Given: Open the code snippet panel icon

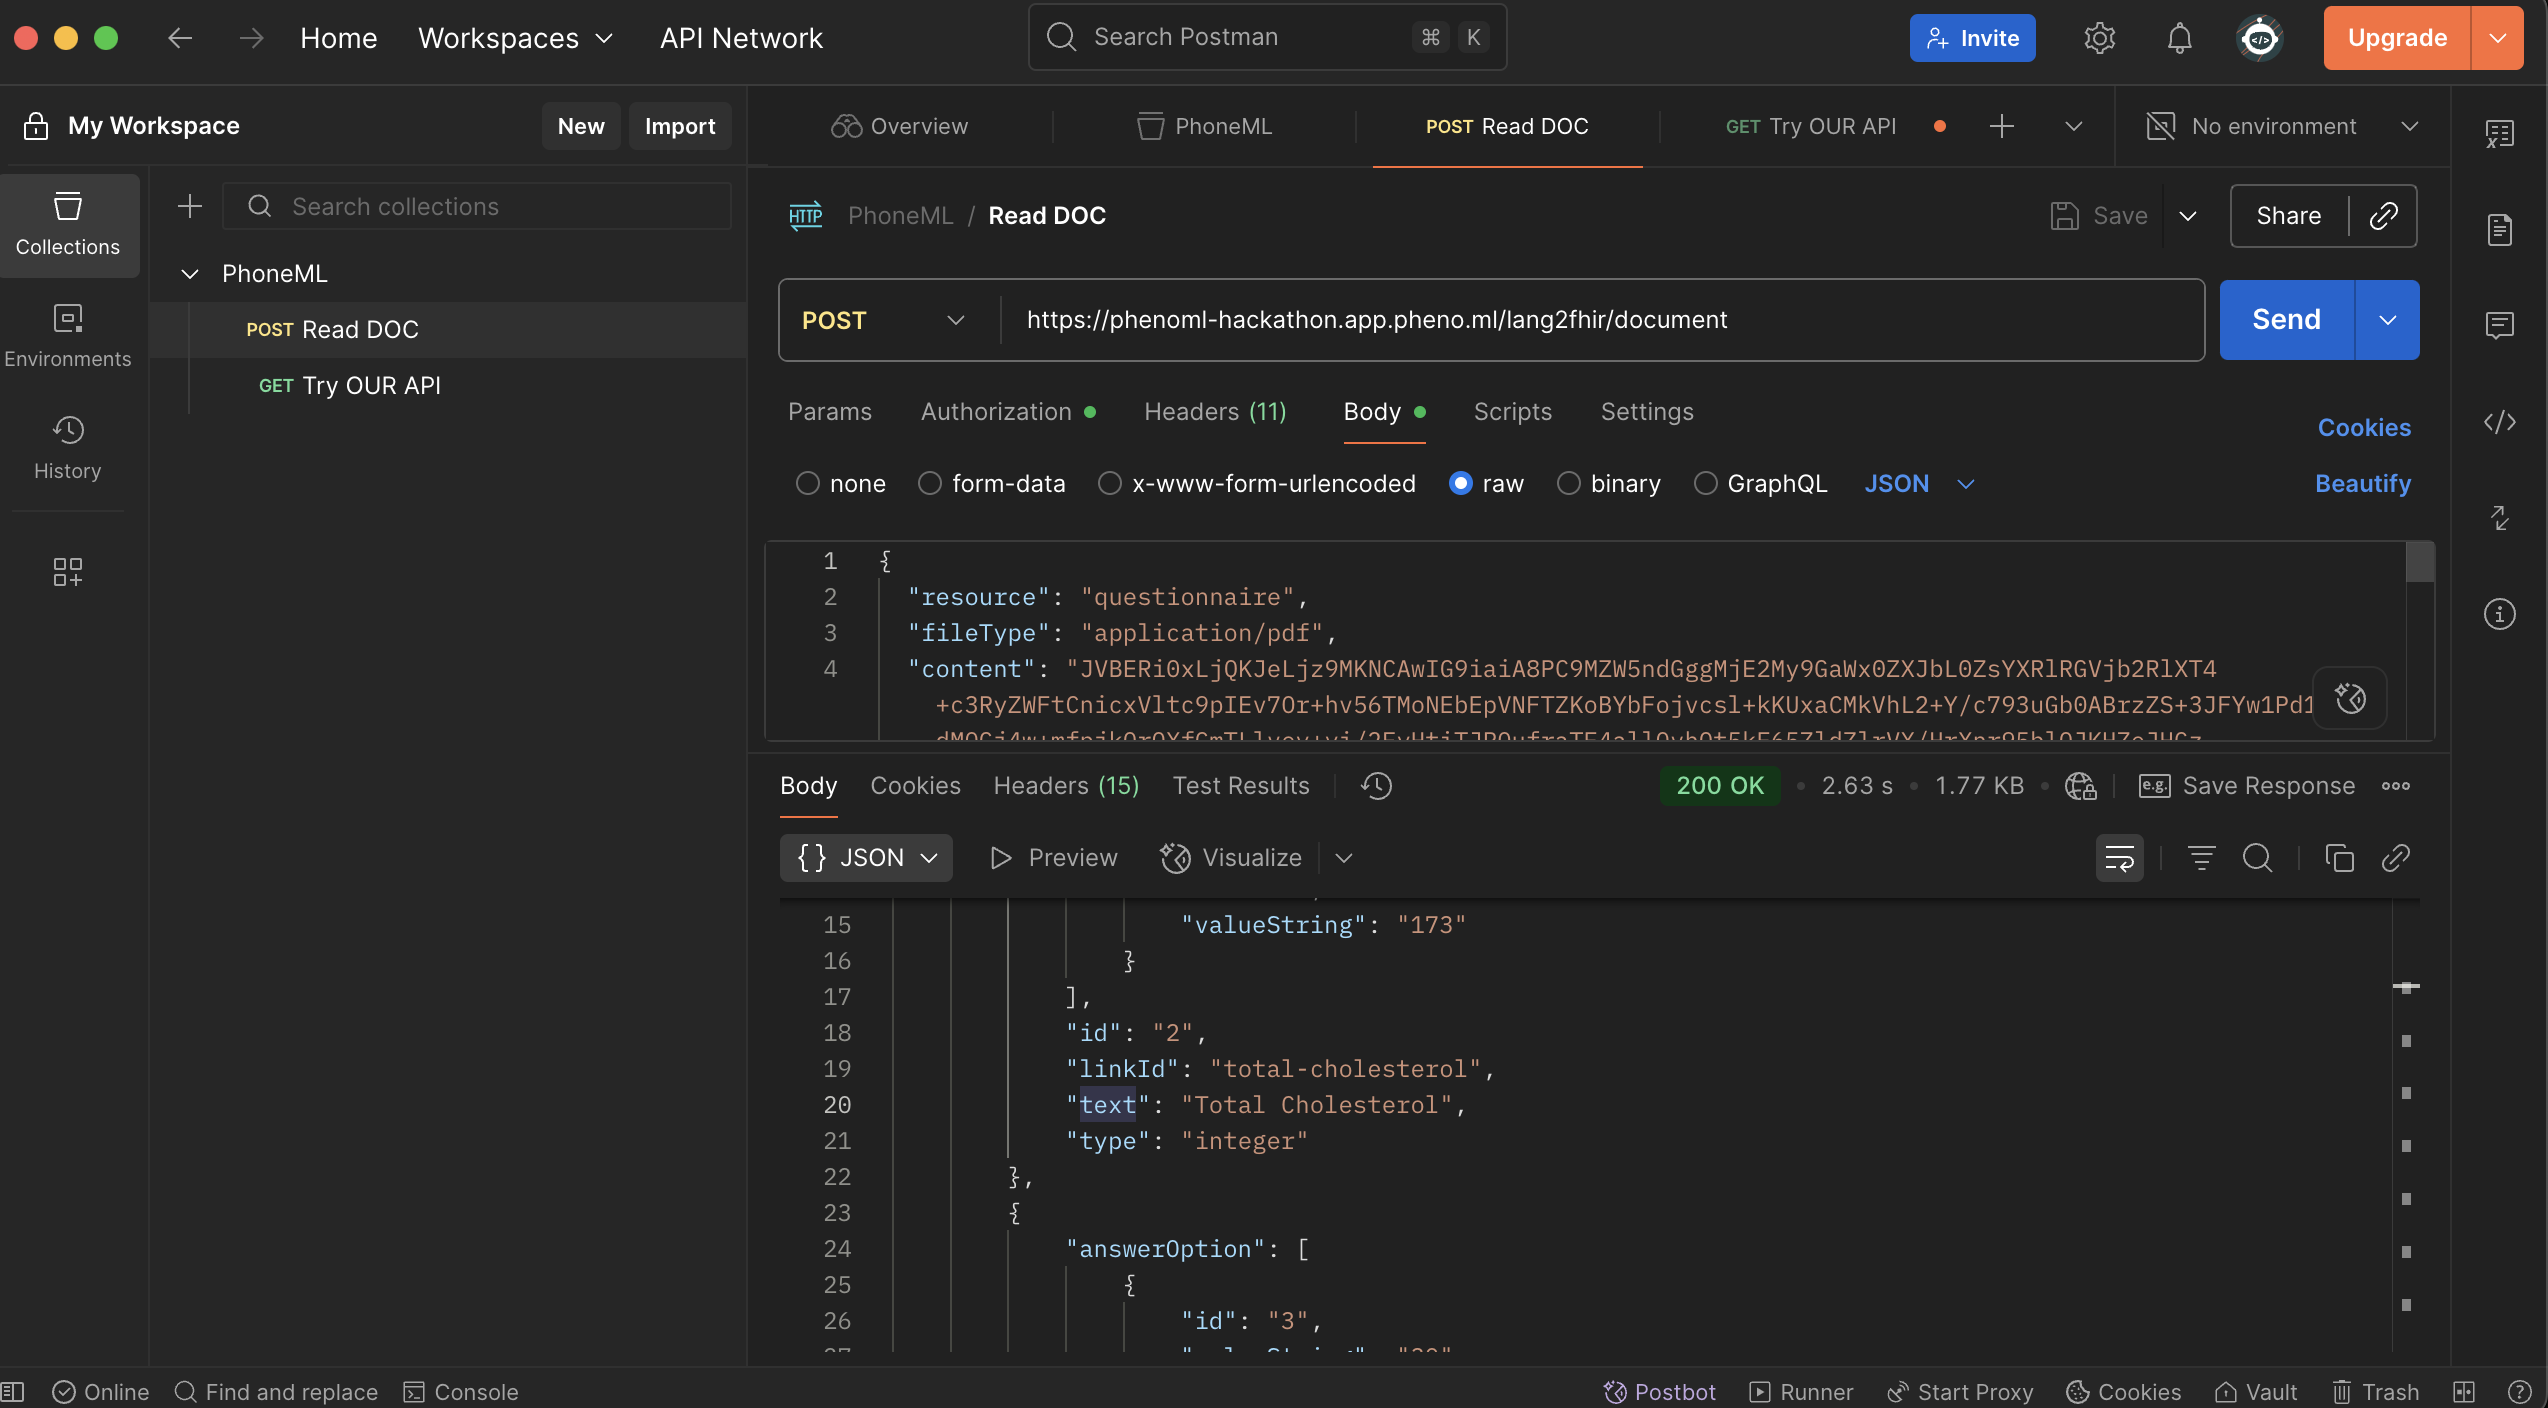Looking at the screenshot, I should (2499, 422).
